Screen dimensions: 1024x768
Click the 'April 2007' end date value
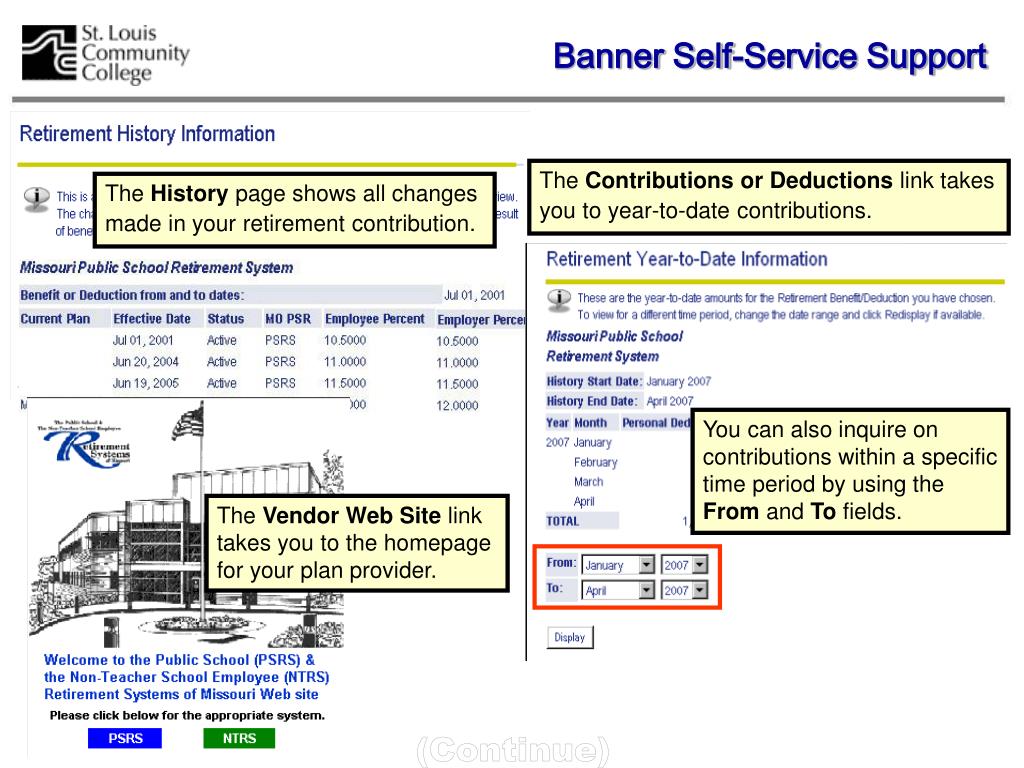(x=669, y=401)
